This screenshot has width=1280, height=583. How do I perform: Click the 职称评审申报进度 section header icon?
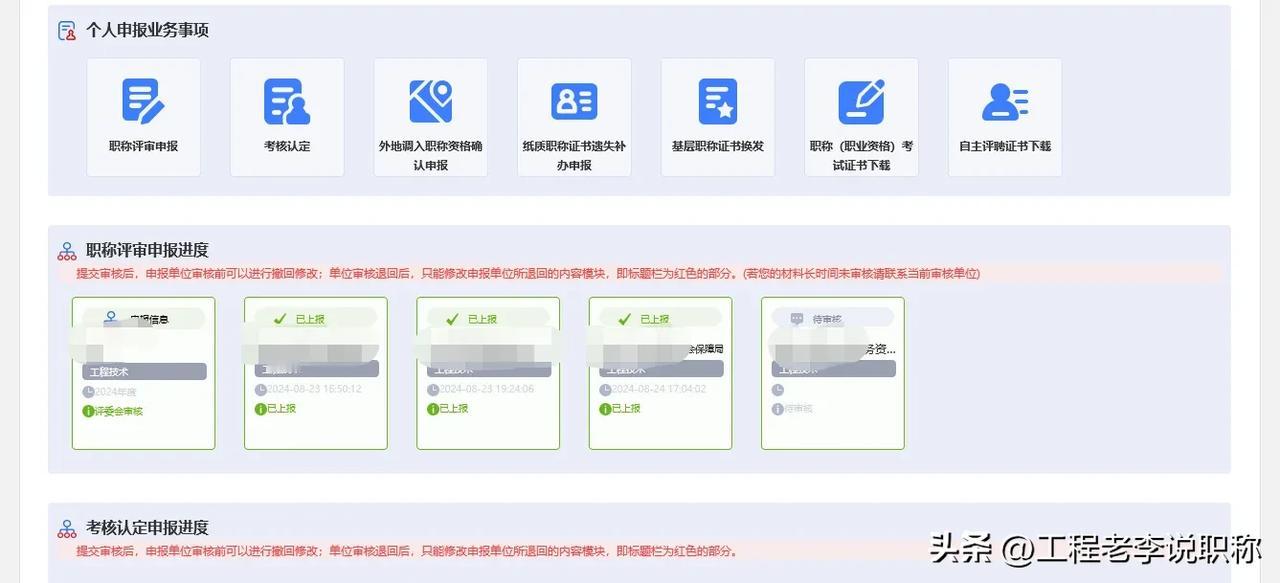[x=67, y=251]
